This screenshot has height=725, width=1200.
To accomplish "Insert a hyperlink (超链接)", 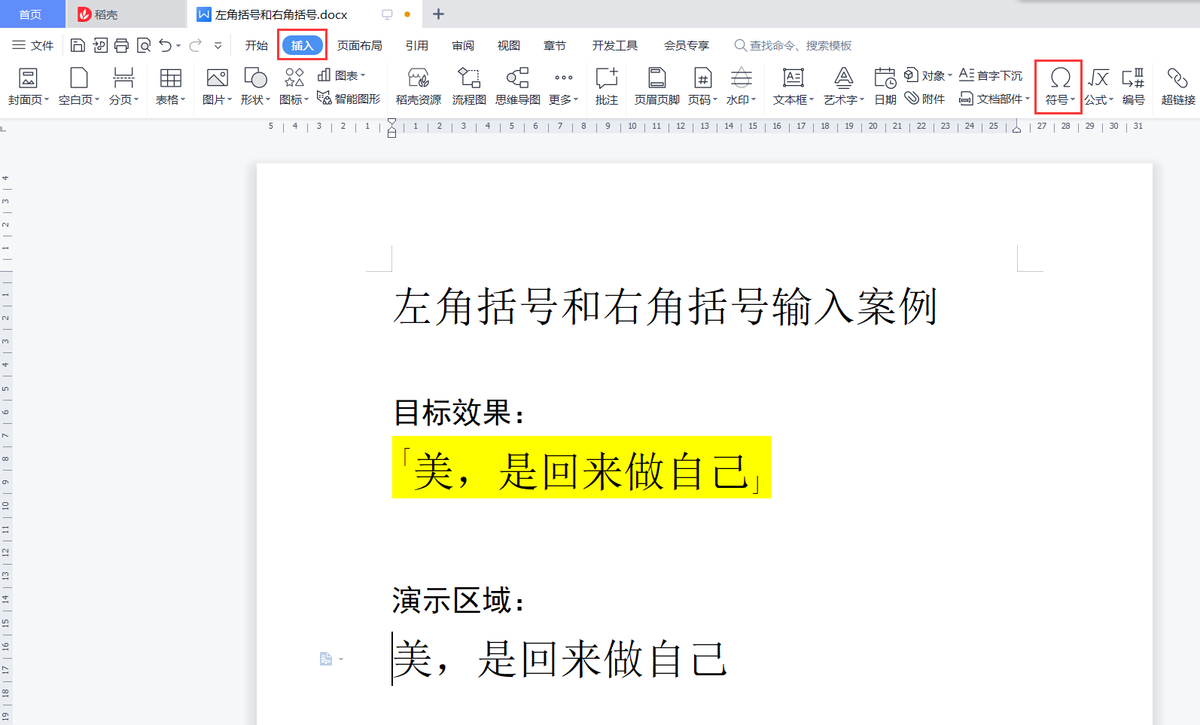I will click(1177, 87).
